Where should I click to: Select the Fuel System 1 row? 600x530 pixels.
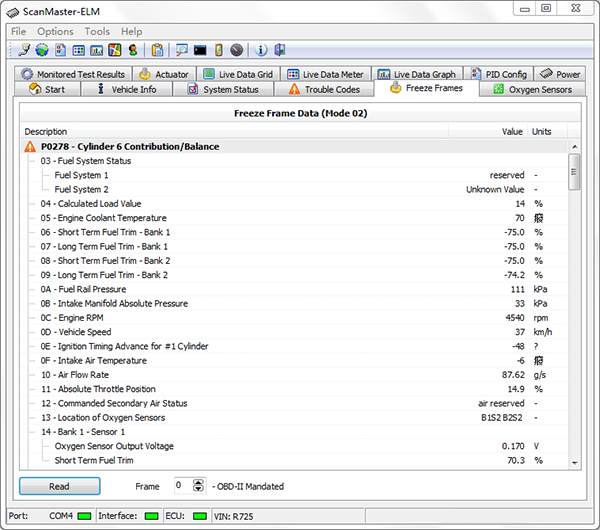coord(294,175)
